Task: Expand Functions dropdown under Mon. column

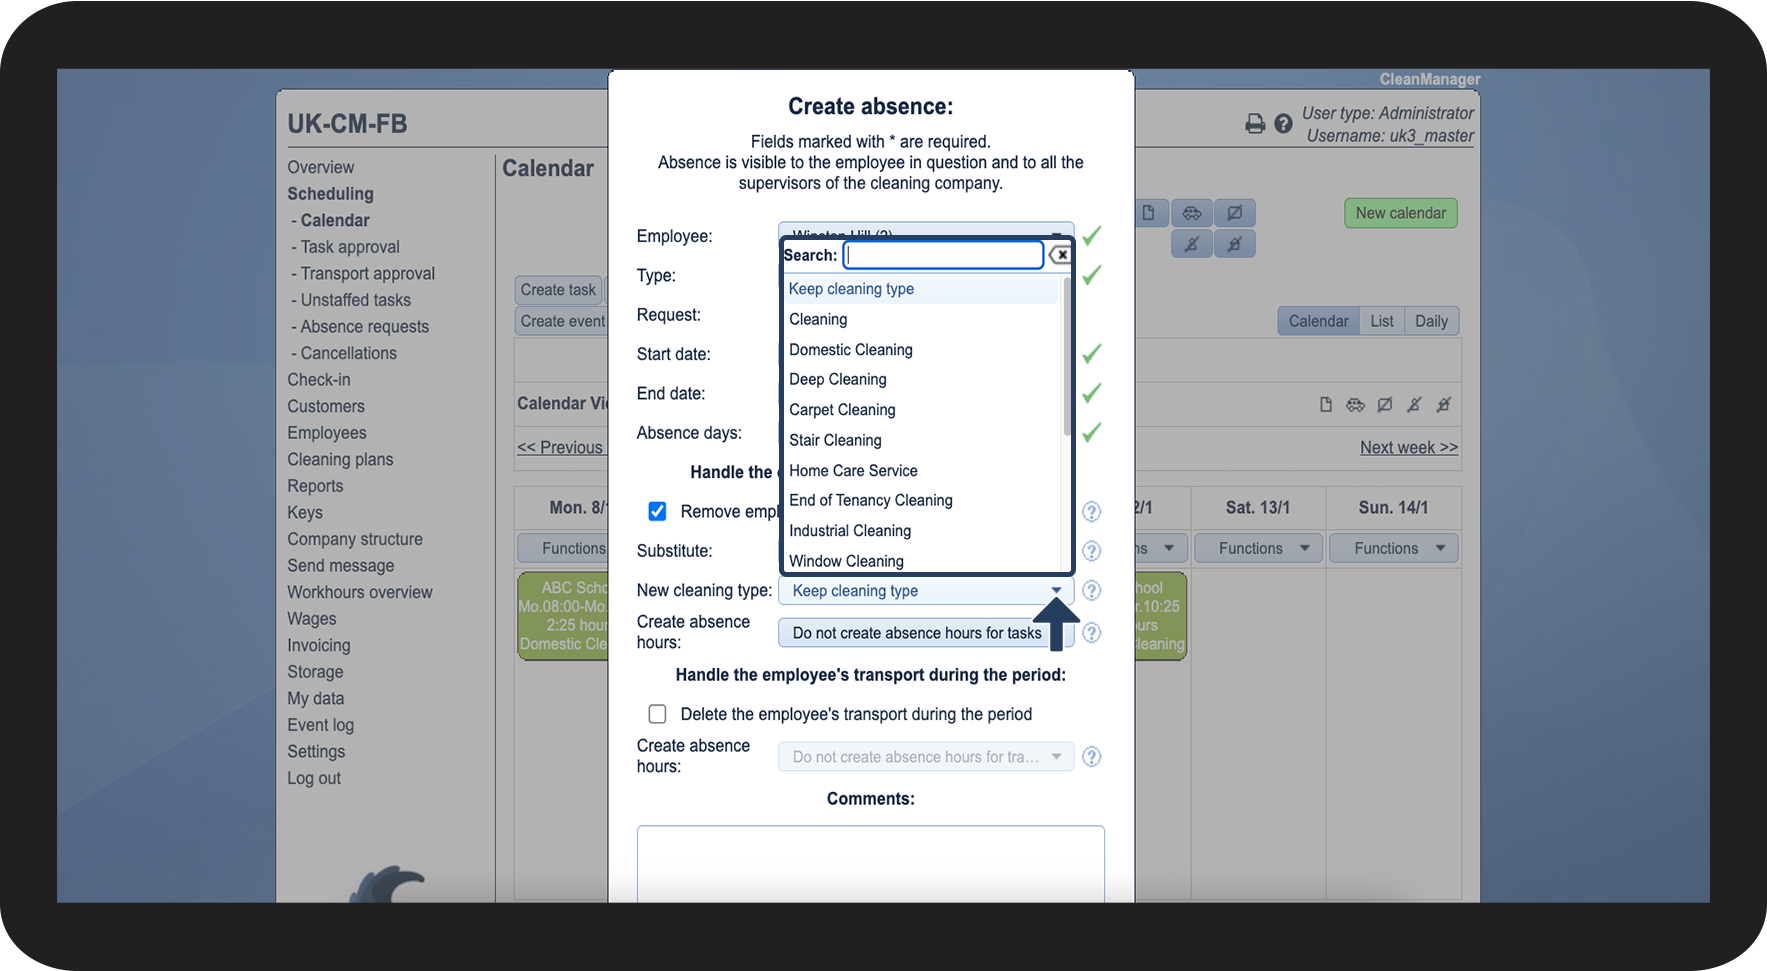Action: click(x=563, y=548)
